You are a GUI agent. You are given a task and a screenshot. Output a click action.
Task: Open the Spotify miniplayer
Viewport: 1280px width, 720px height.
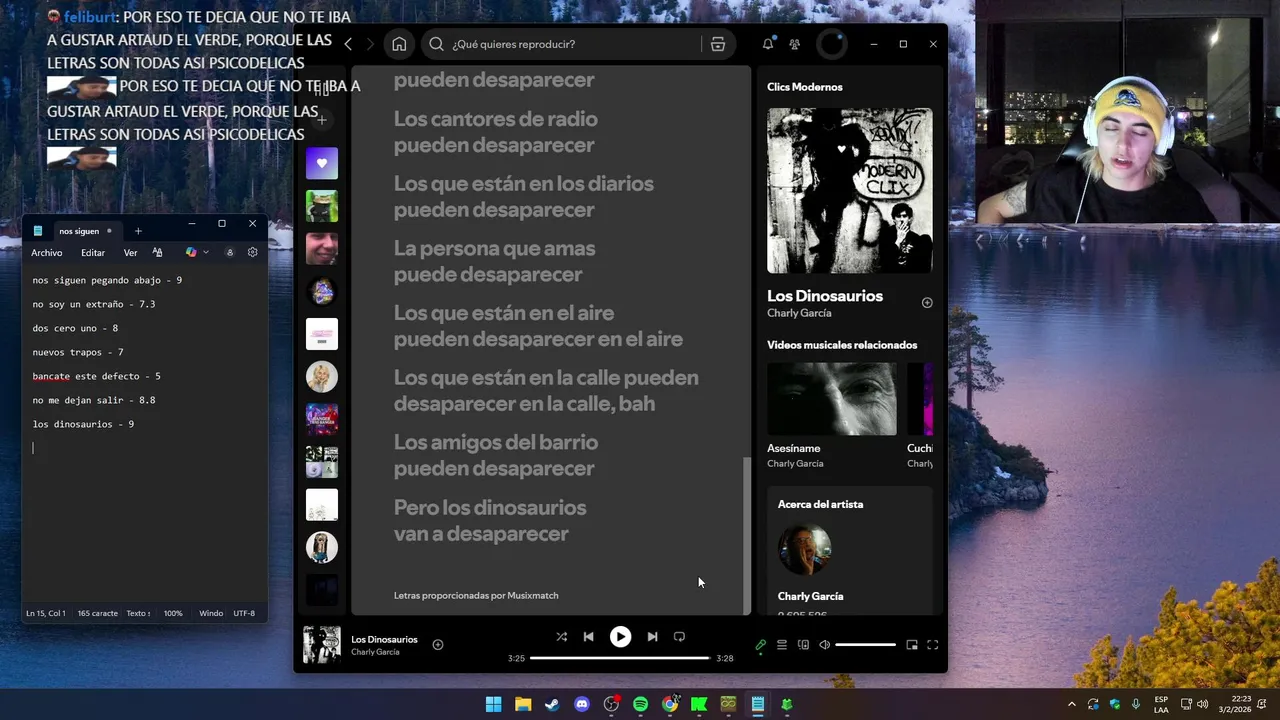tap(912, 645)
